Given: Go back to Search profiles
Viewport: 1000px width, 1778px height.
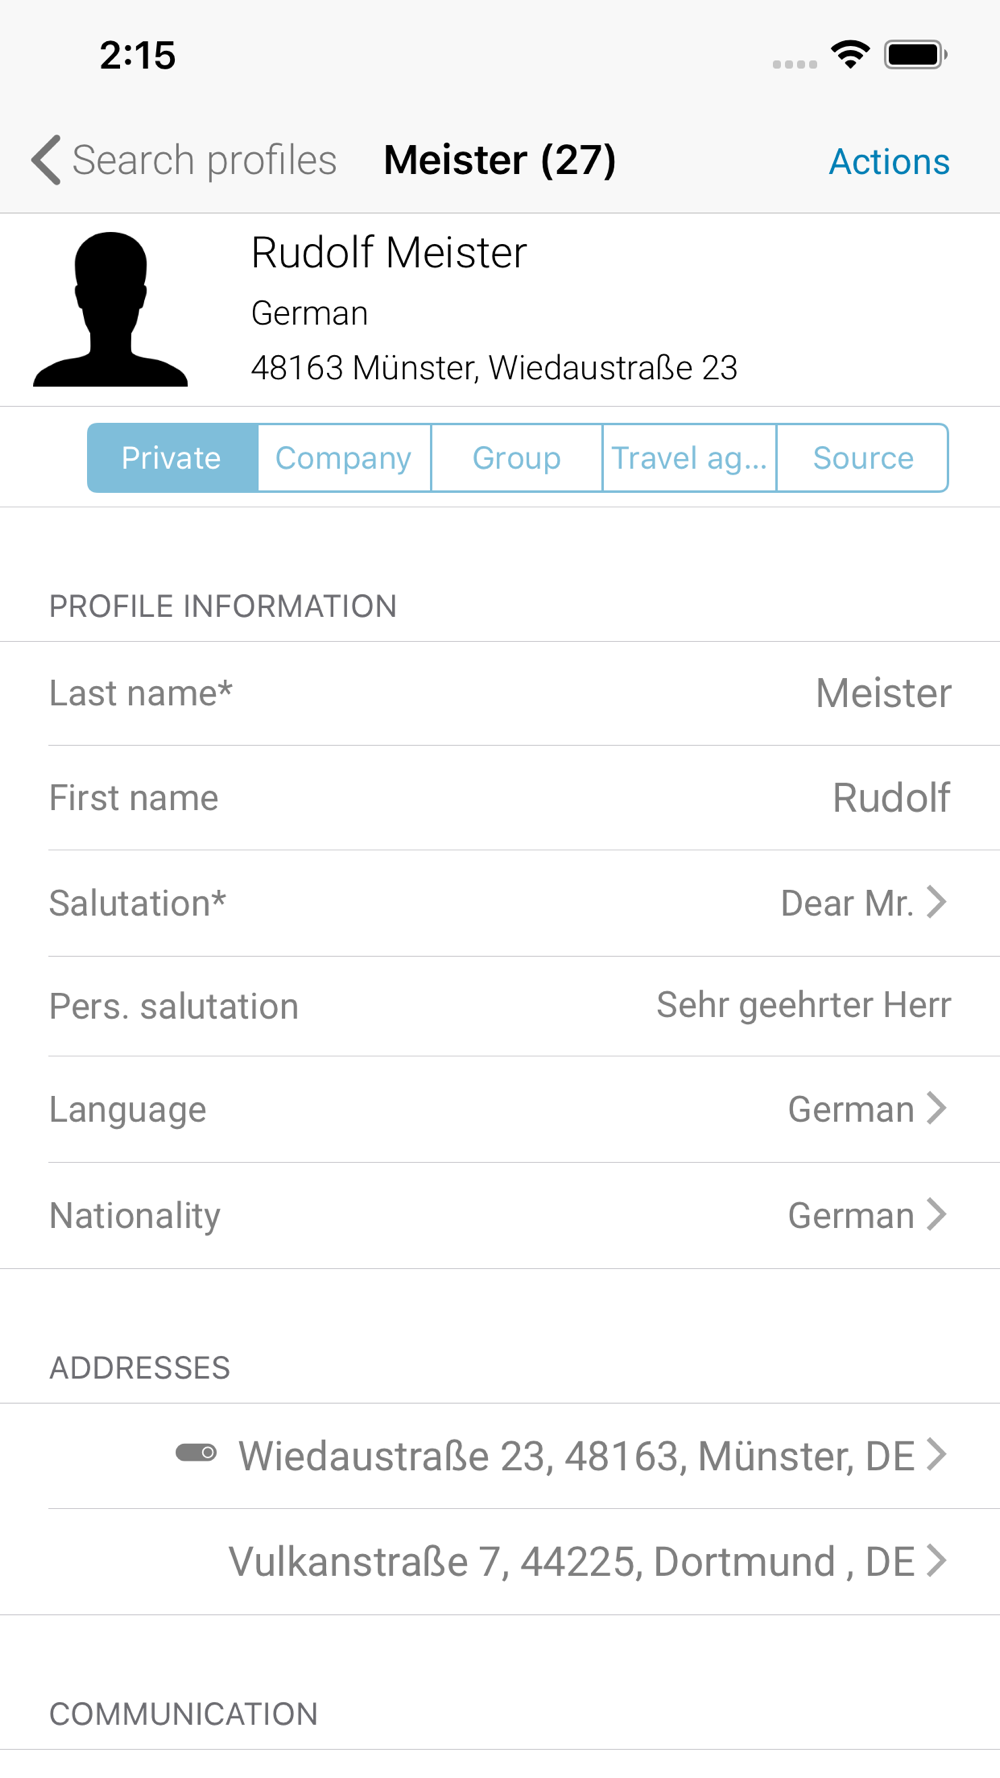Looking at the screenshot, I should 204,160.
